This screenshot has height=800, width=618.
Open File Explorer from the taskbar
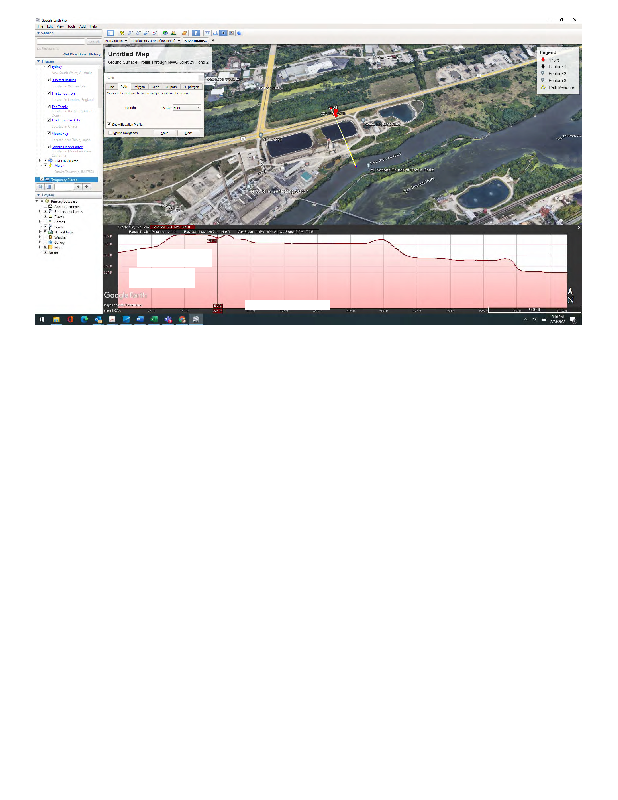[57, 318]
